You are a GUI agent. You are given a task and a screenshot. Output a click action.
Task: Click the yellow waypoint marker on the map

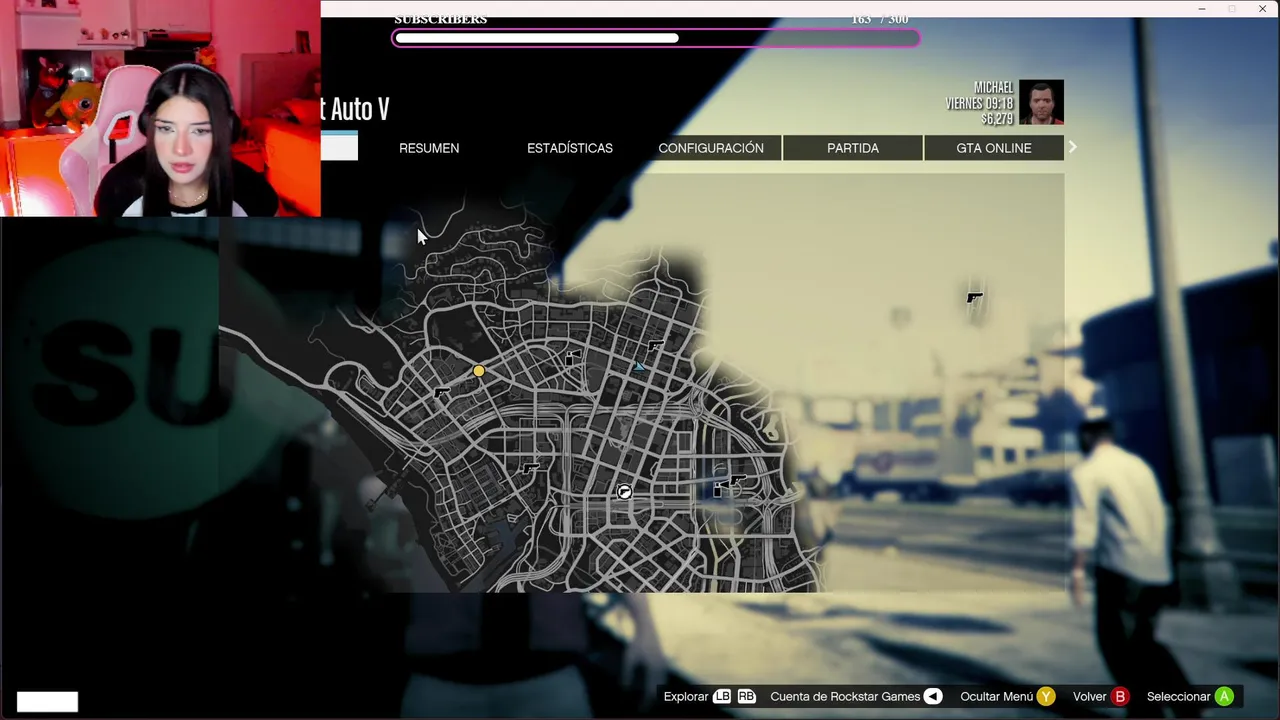click(479, 371)
